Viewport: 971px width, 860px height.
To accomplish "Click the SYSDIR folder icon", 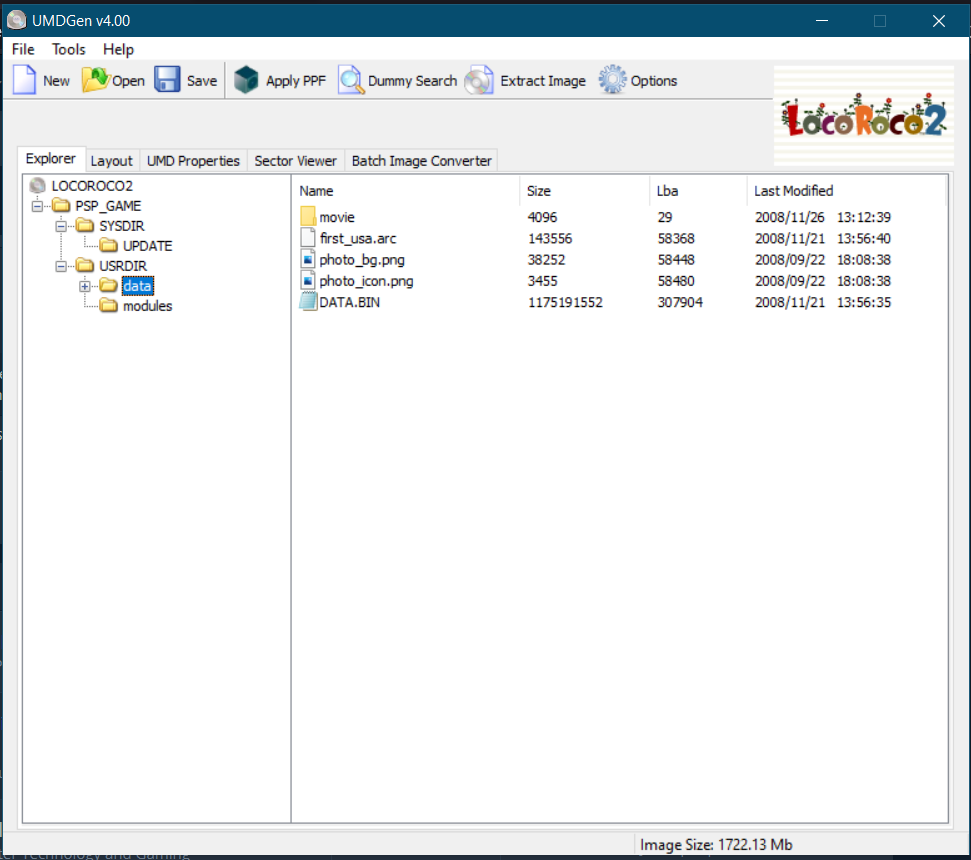I will (x=85, y=225).
